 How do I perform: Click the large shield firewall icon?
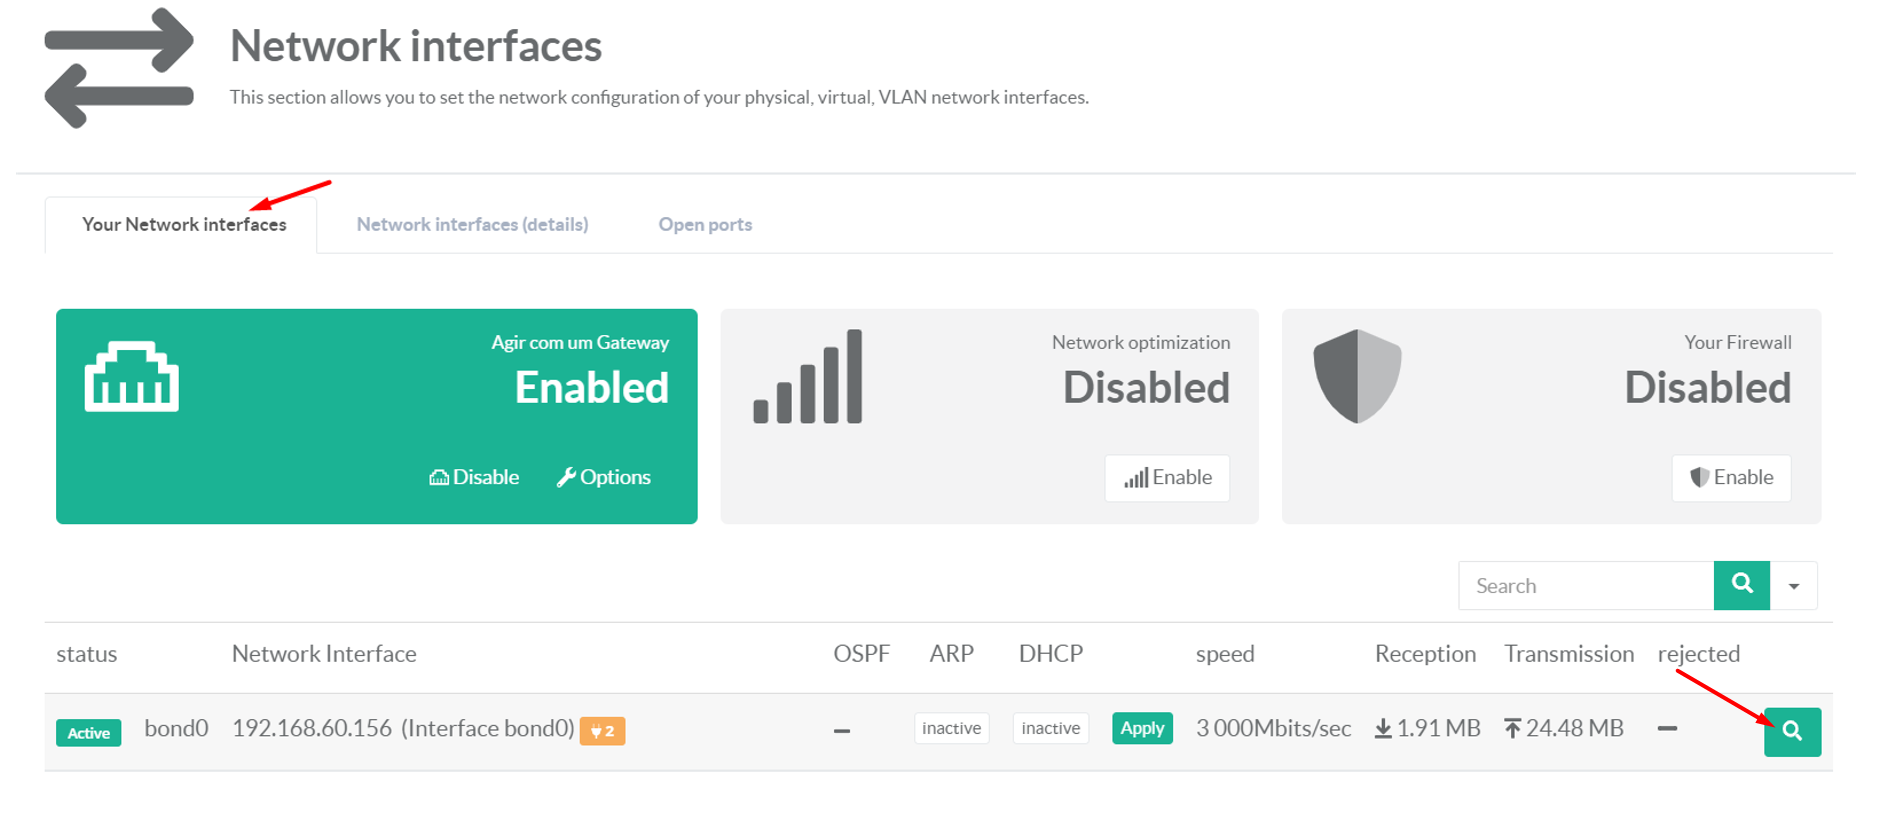click(x=1357, y=376)
